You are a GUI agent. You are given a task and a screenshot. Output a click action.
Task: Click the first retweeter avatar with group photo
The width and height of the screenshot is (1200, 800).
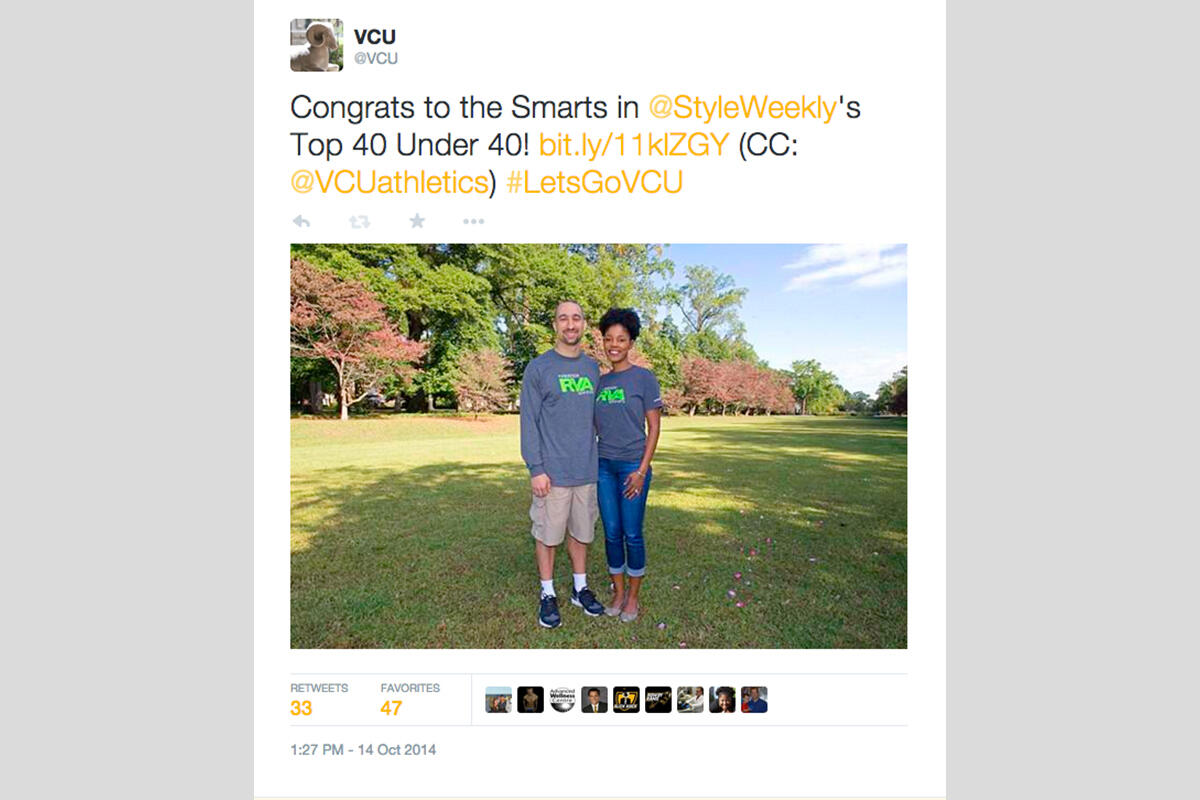[x=499, y=699]
